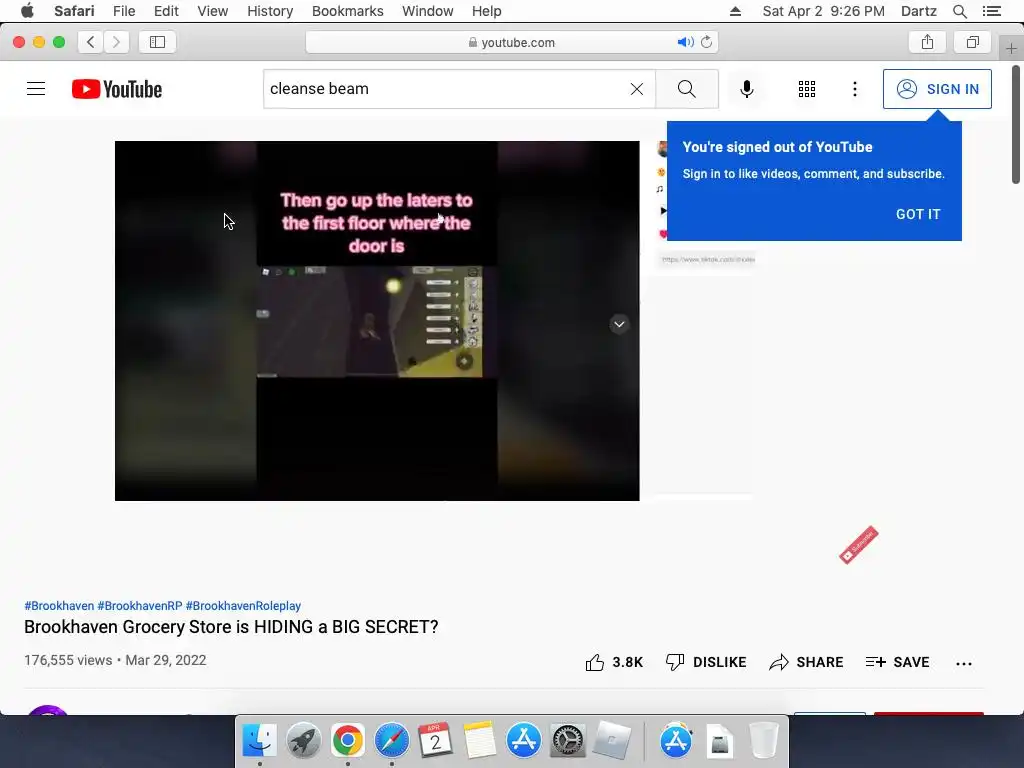The image size is (1024, 768).
Task: Open Calendar from the Dock
Action: pos(435,741)
